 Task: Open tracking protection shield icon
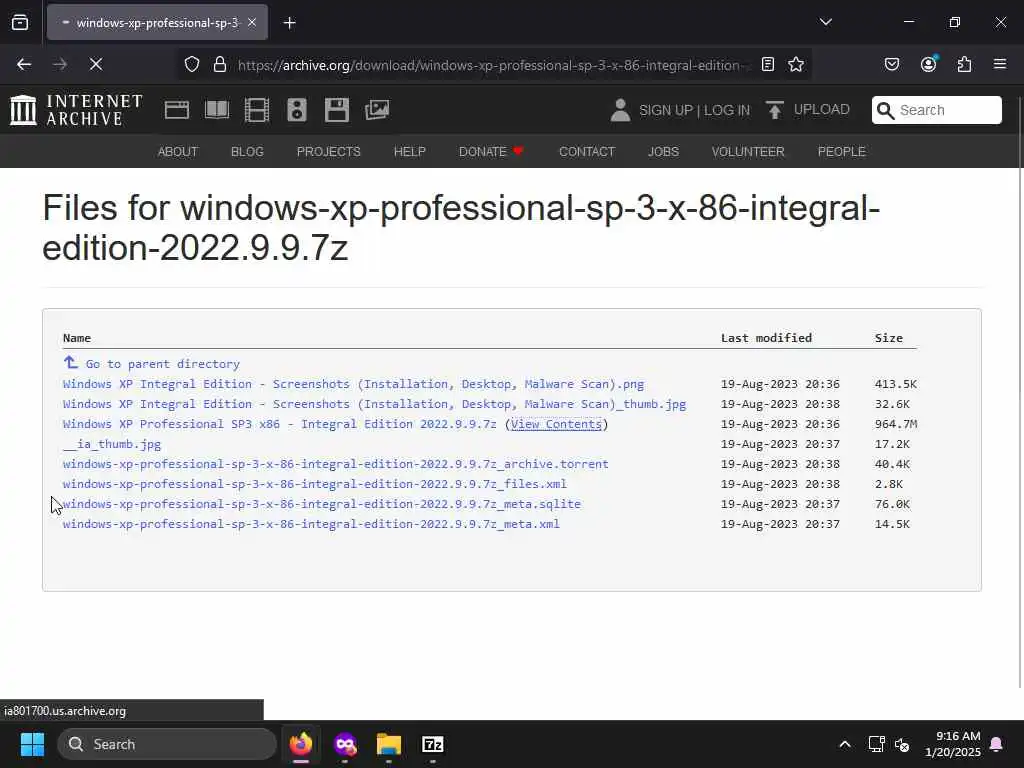tap(191, 65)
